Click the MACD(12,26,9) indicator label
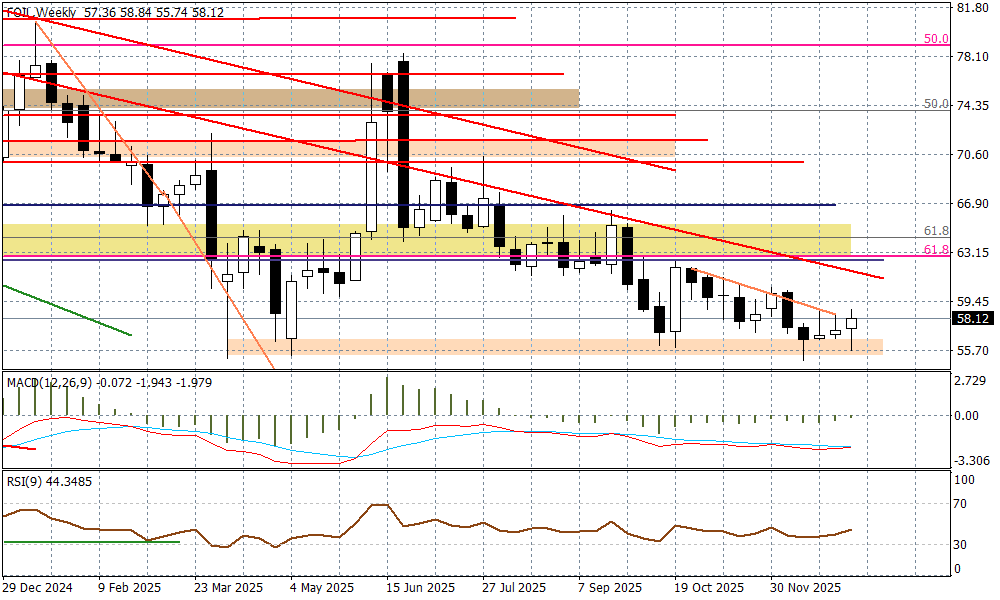The height and width of the screenshot is (600, 1000). tap(50, 382)
